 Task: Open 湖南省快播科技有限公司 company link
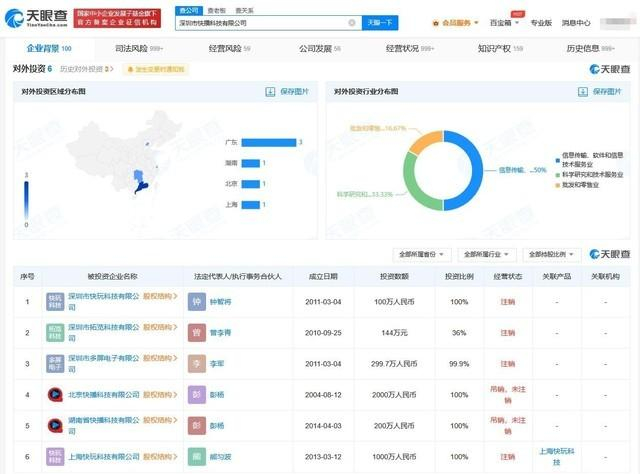(x=104, y=425)
